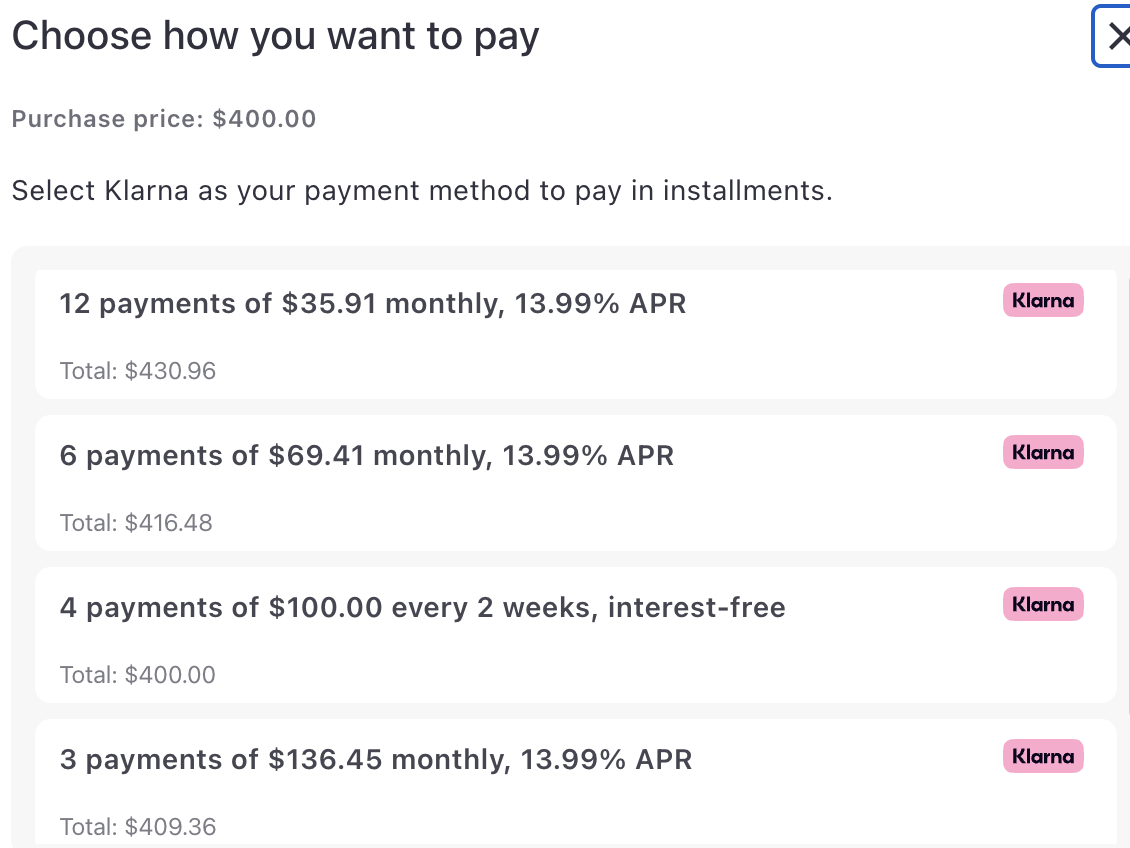
Task: Click the Total: $430.96 line
Action: [x=138, y=371]
